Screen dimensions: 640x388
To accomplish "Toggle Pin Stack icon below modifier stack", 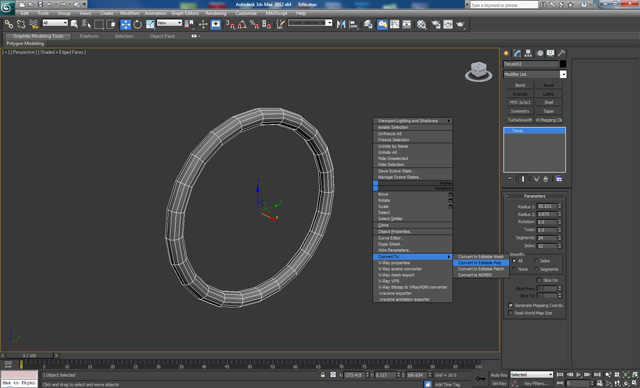I will (x=510, y=179).
